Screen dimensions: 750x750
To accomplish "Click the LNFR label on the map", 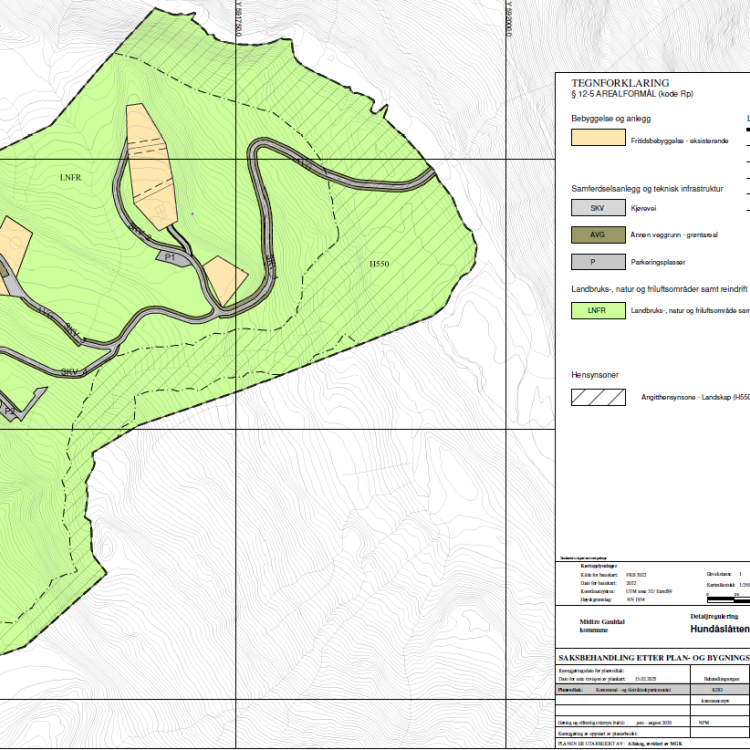I will tap(70, 177).
